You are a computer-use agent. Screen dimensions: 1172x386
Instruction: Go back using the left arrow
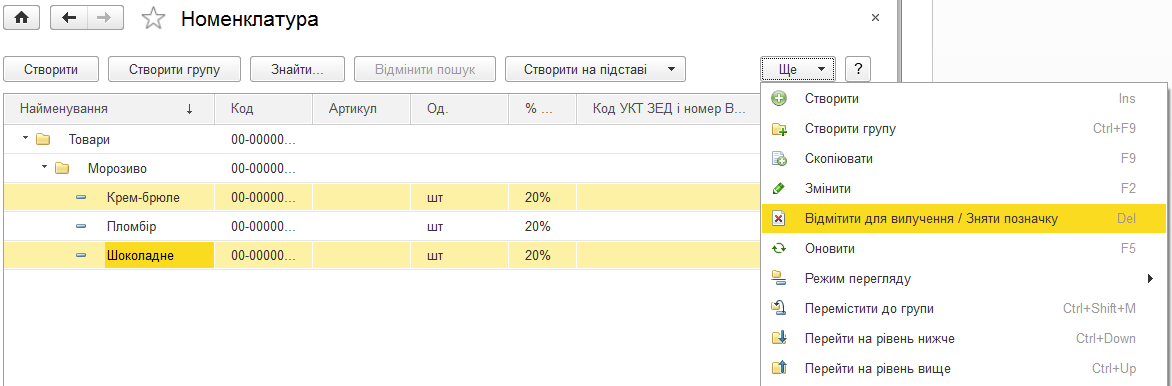(x=69, y=18)
